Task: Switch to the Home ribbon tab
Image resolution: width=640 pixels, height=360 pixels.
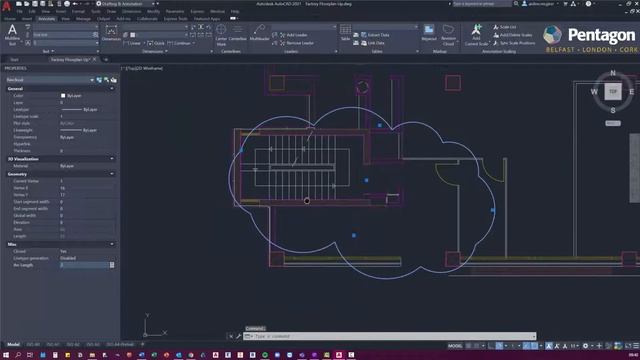Action: [9, 19]
